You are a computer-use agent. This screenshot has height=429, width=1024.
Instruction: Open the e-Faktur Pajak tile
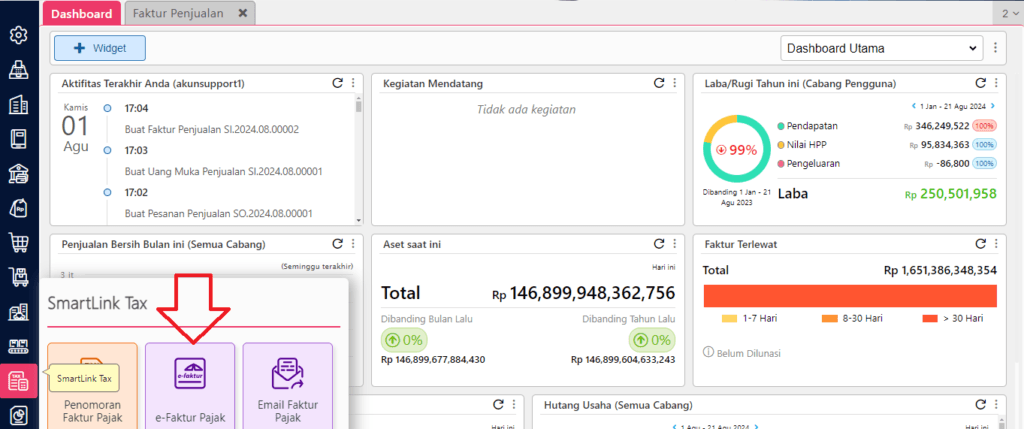coord(190,385)
